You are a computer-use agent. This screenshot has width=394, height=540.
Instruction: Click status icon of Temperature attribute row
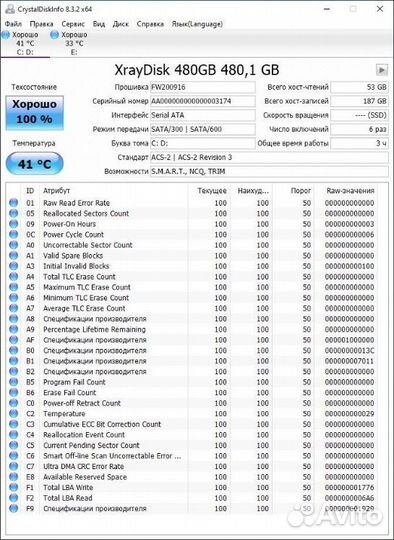tap(13, 414)
